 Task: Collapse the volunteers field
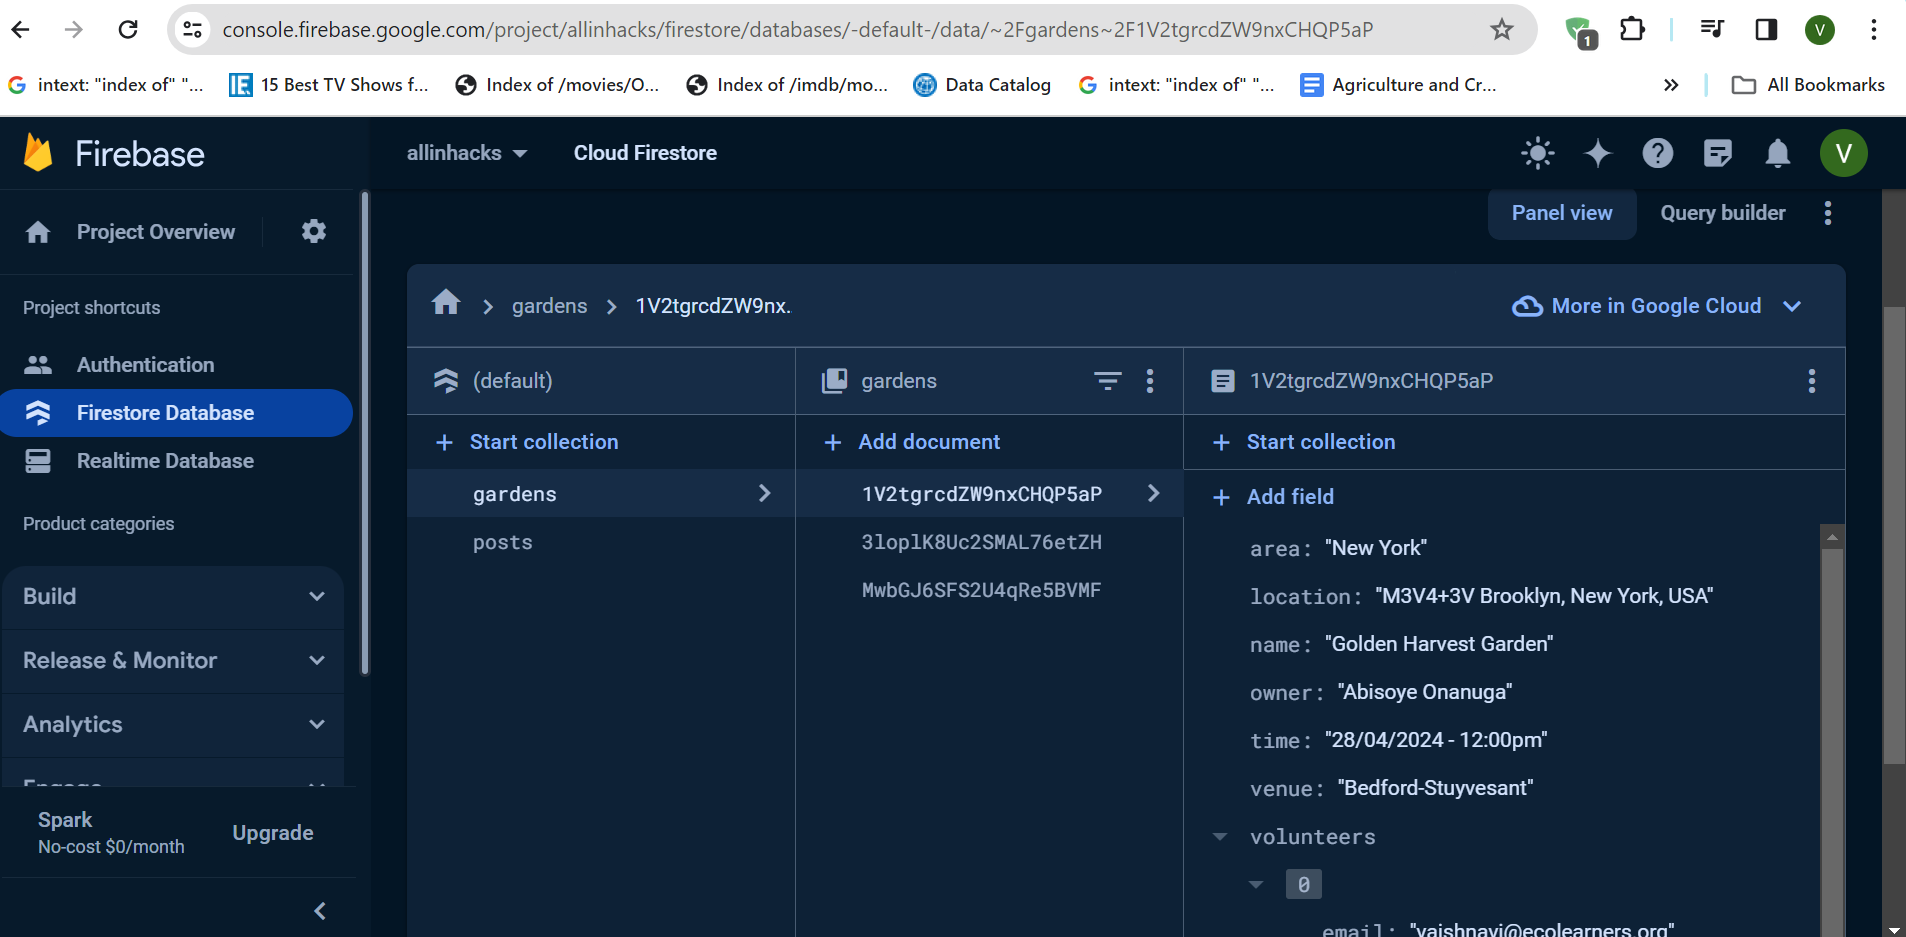pyautogui.click(x=1220, y=837)
